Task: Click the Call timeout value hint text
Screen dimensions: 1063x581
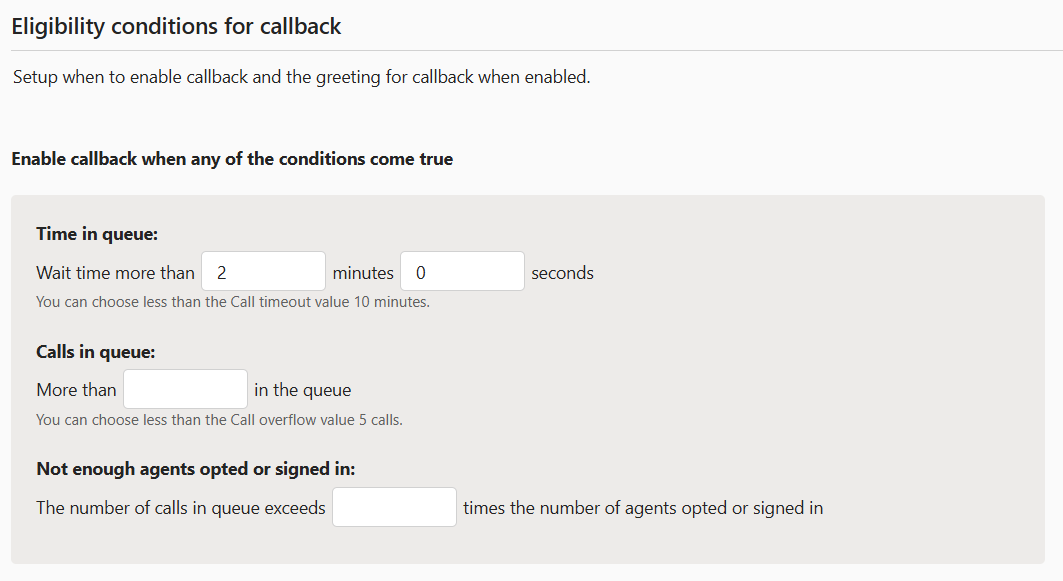Action: (x=232, y=302)
